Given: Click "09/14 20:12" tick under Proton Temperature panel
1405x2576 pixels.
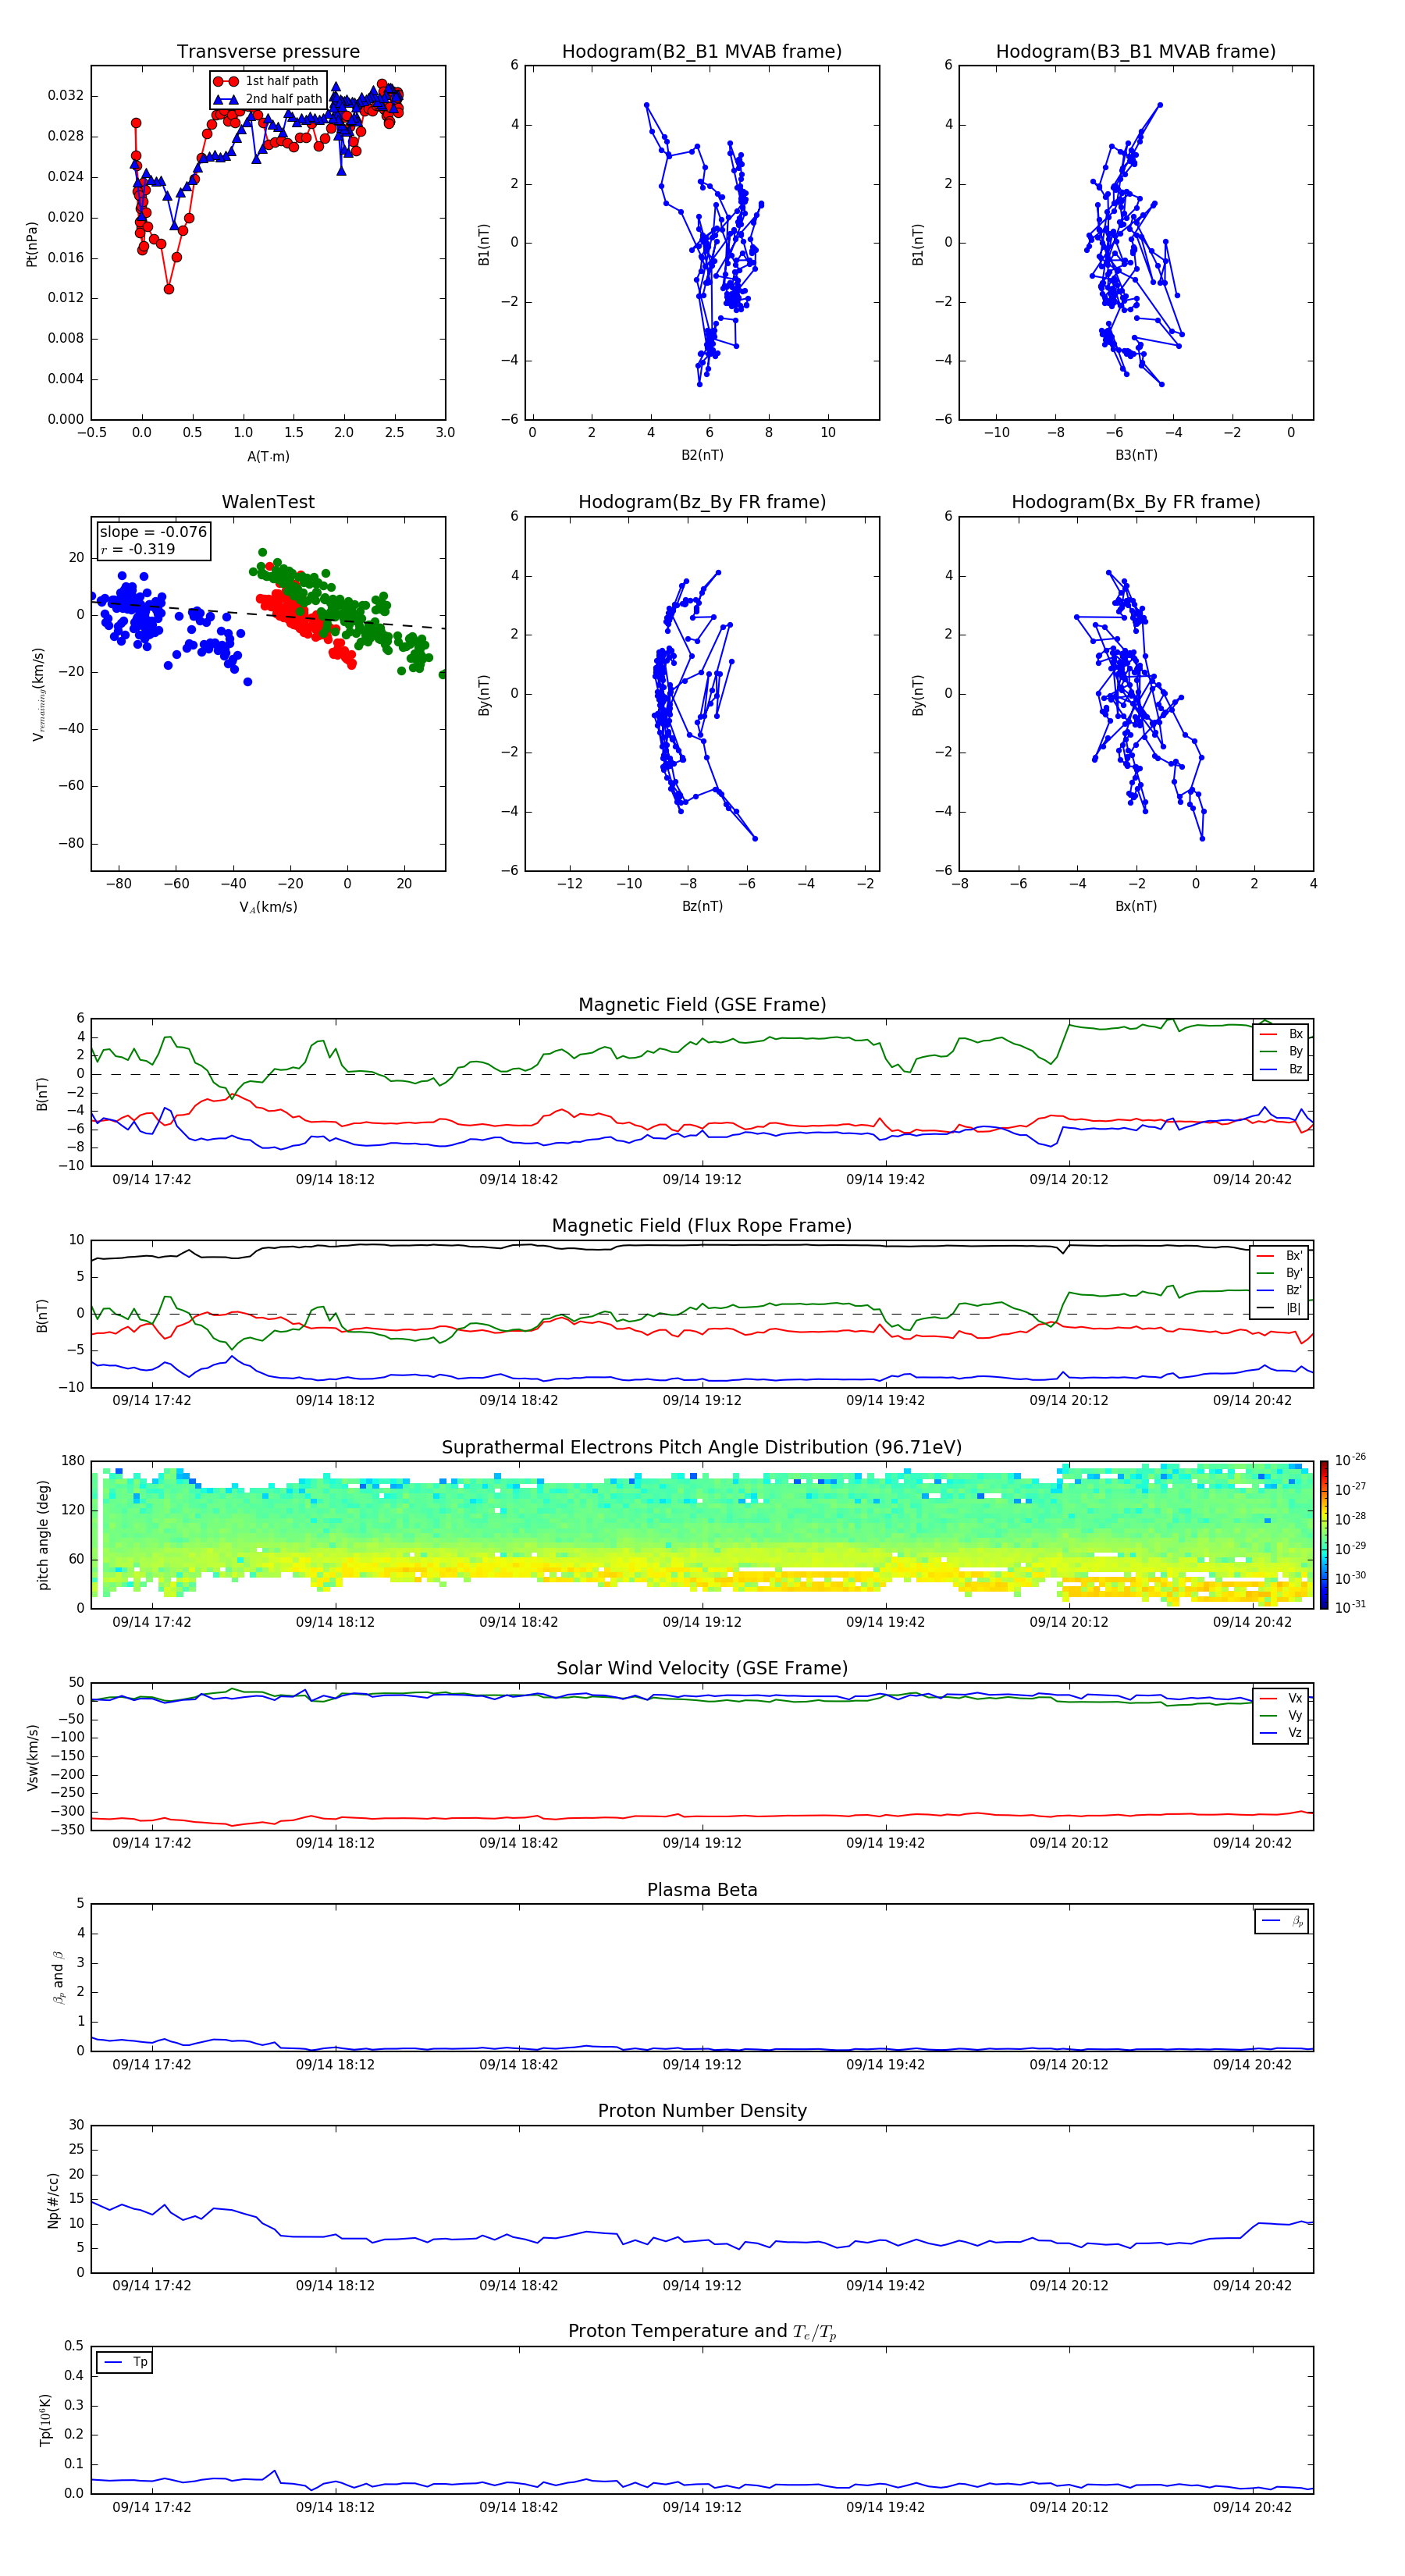Looking at the screenshot, I should tap(1069, 2507).
